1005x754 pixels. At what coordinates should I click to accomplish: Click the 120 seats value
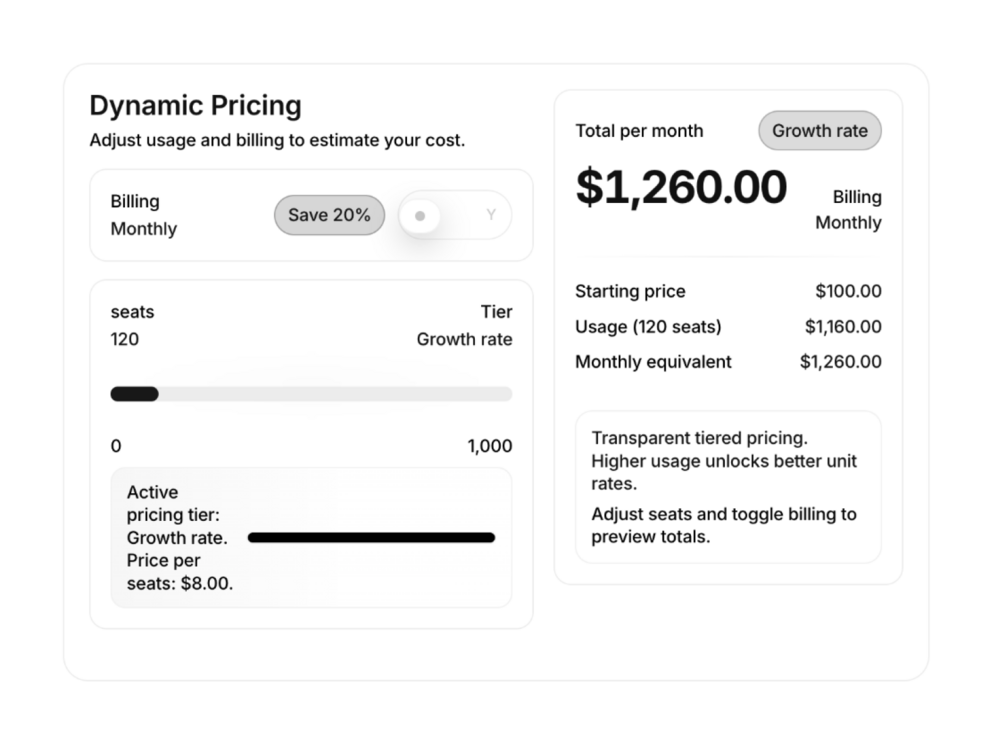pos(125,340)
